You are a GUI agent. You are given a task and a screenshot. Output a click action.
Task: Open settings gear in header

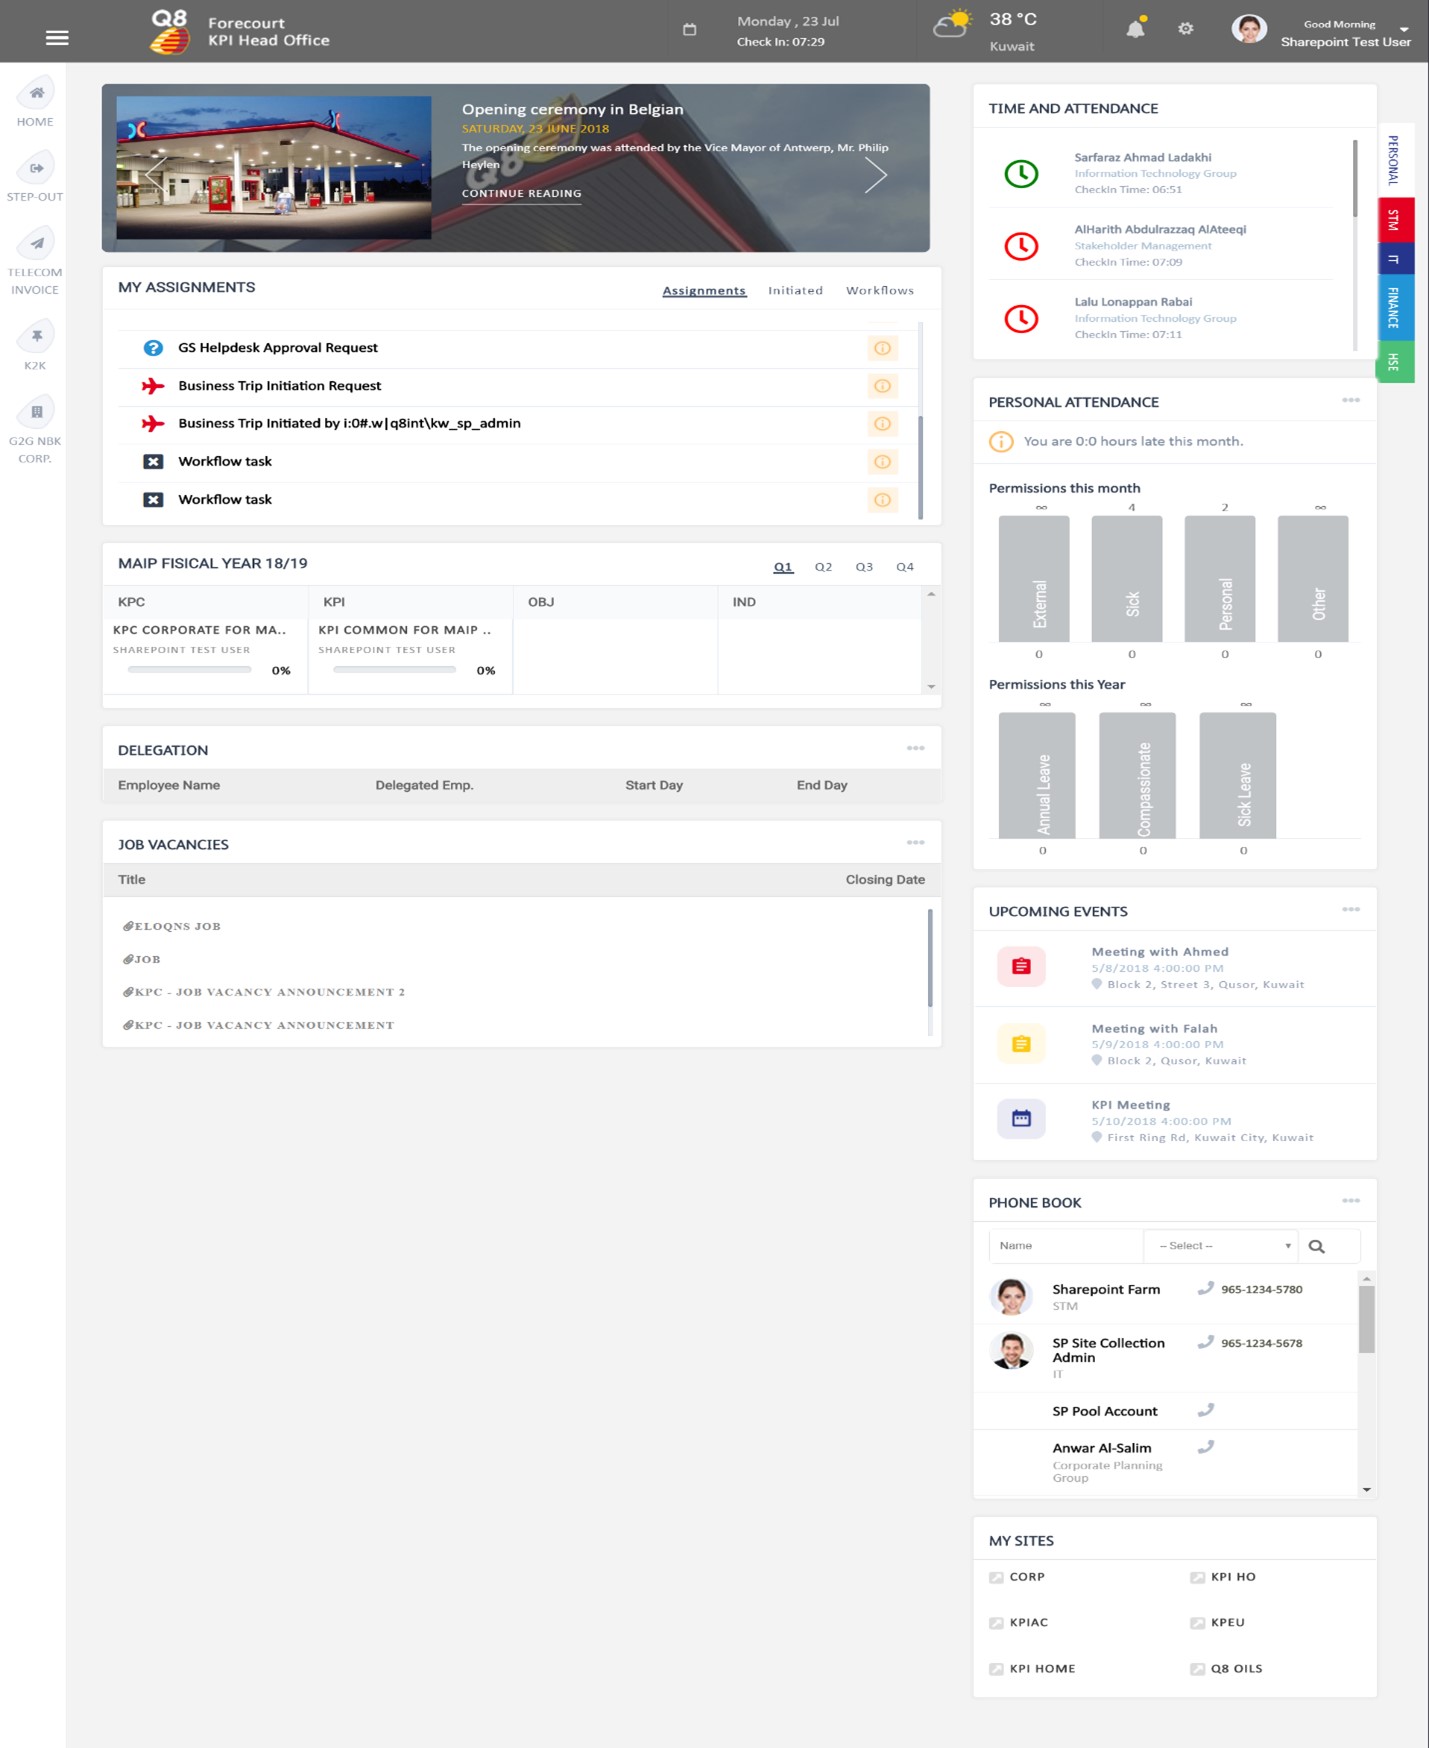(x=1186, y=29)
